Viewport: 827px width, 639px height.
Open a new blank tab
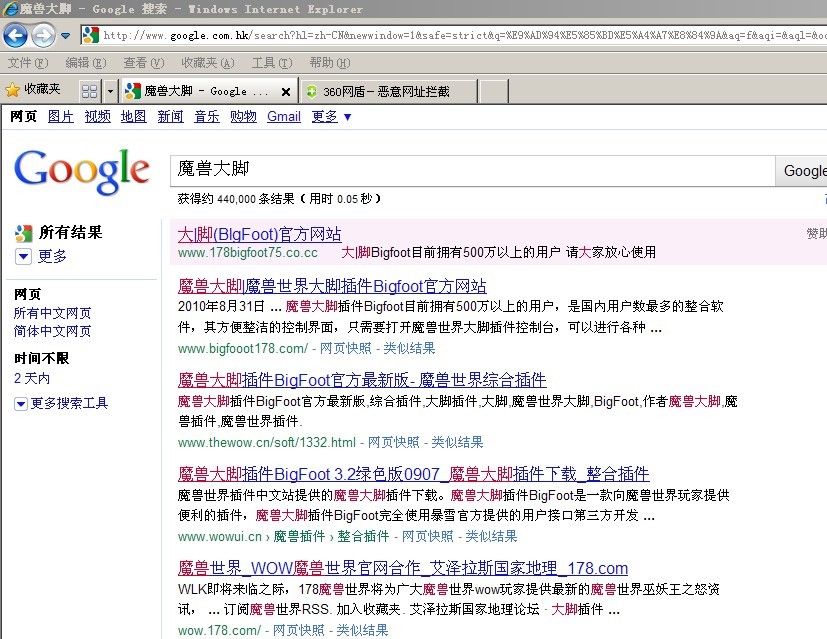tap(494, 91)
